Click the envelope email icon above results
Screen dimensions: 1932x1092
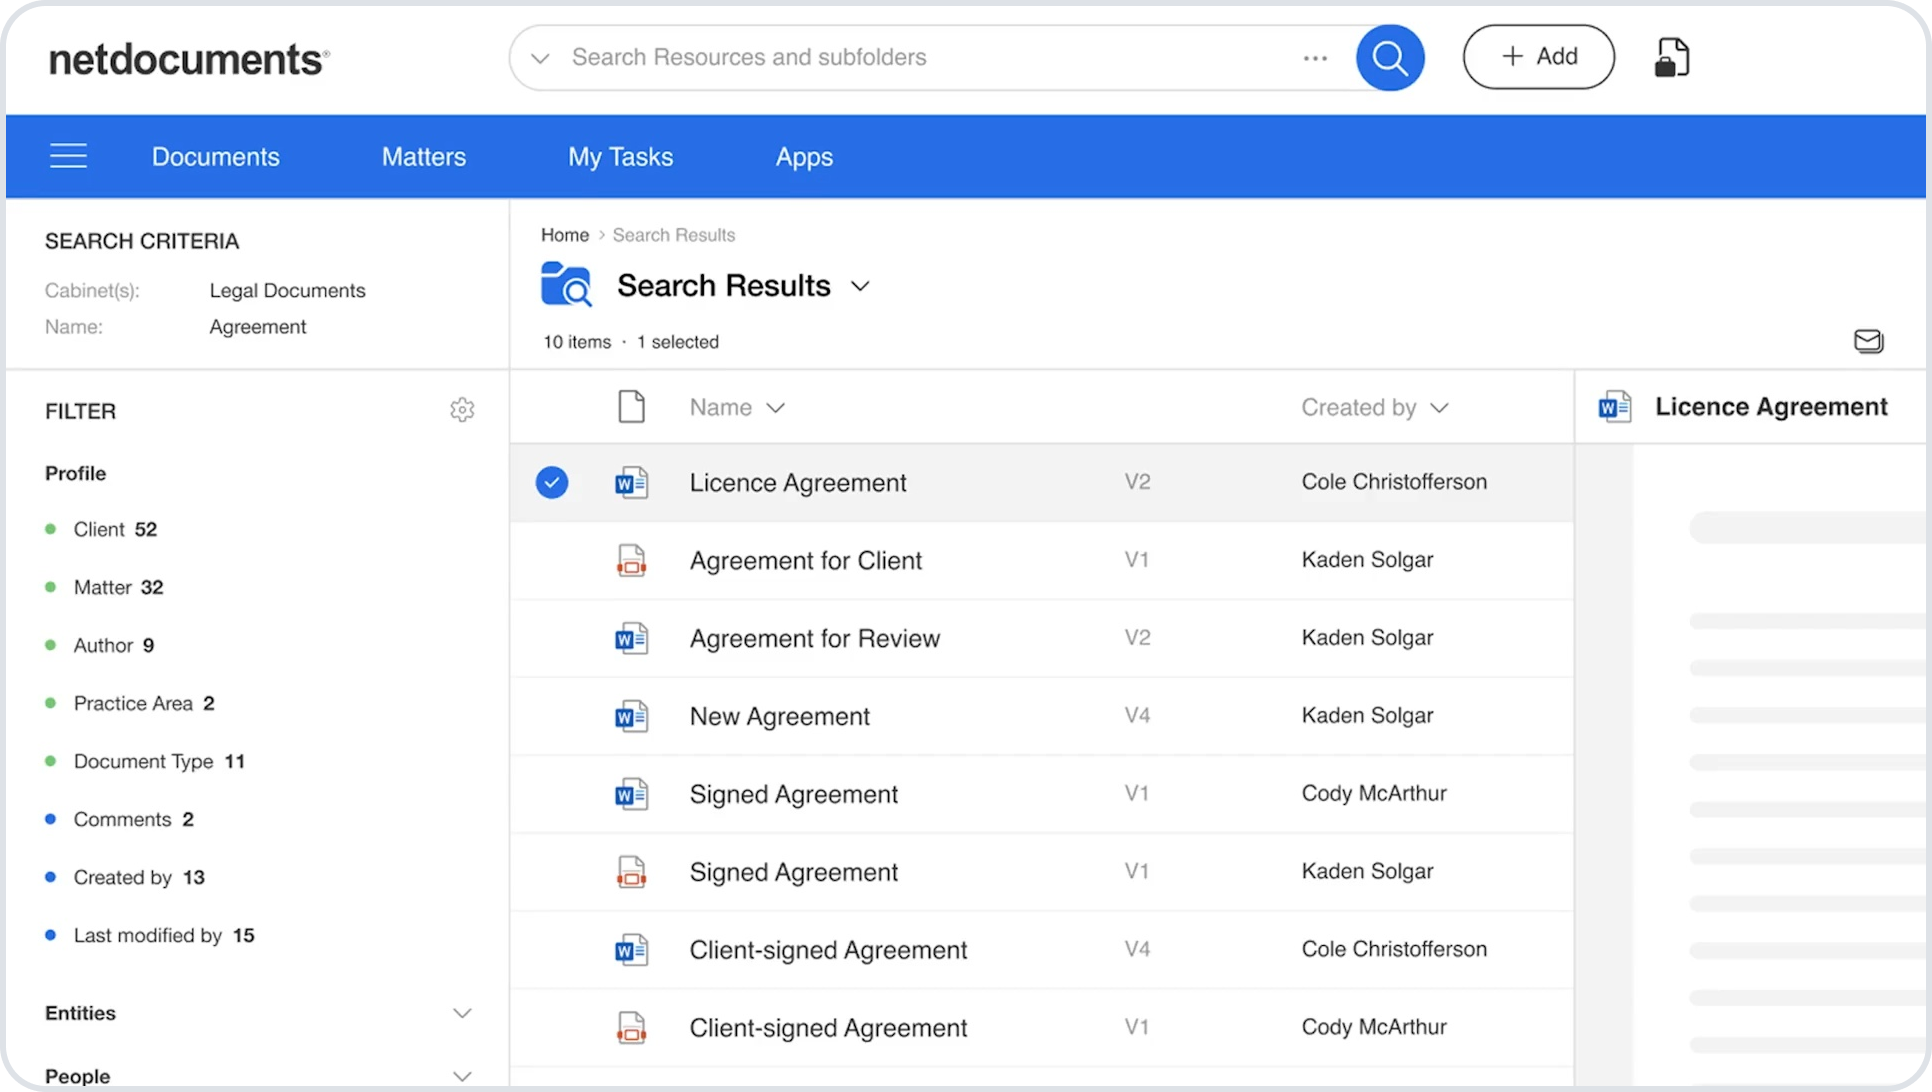click(x=1868, y=341)
